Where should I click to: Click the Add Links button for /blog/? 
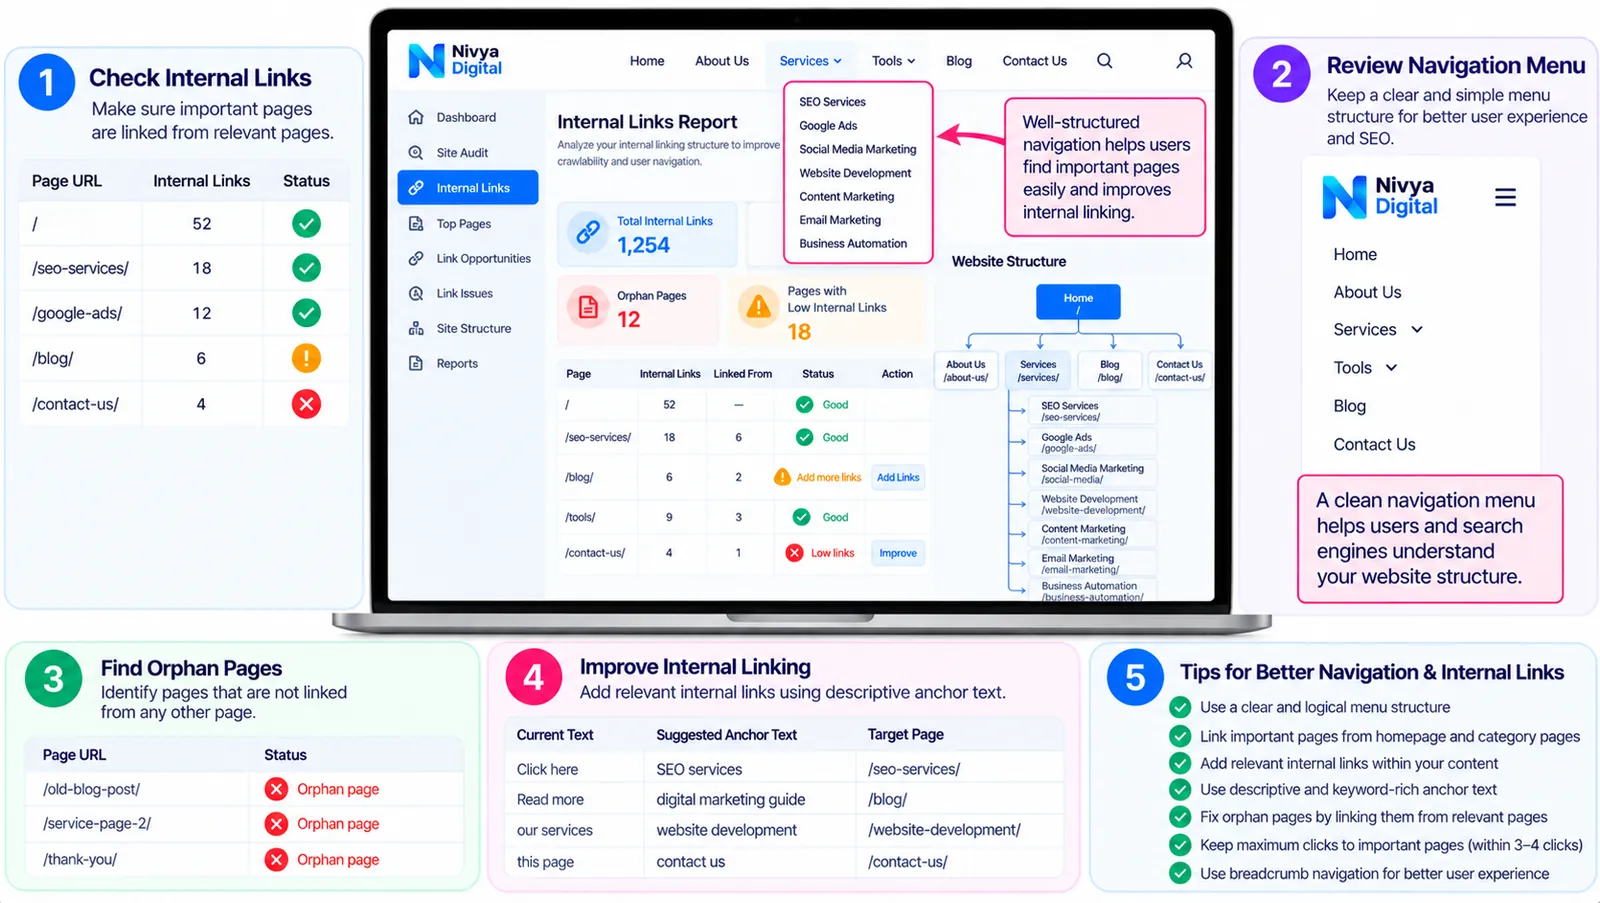tap(898, 478)
